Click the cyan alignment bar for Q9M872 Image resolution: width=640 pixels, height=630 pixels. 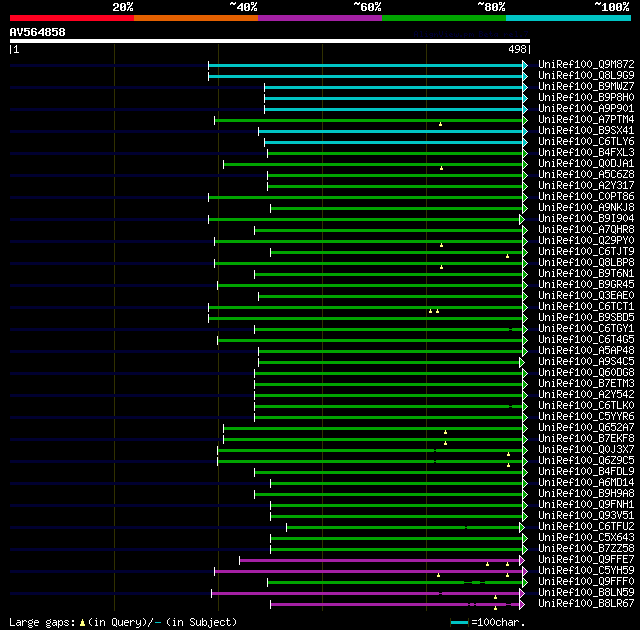(x=365, y=65)
